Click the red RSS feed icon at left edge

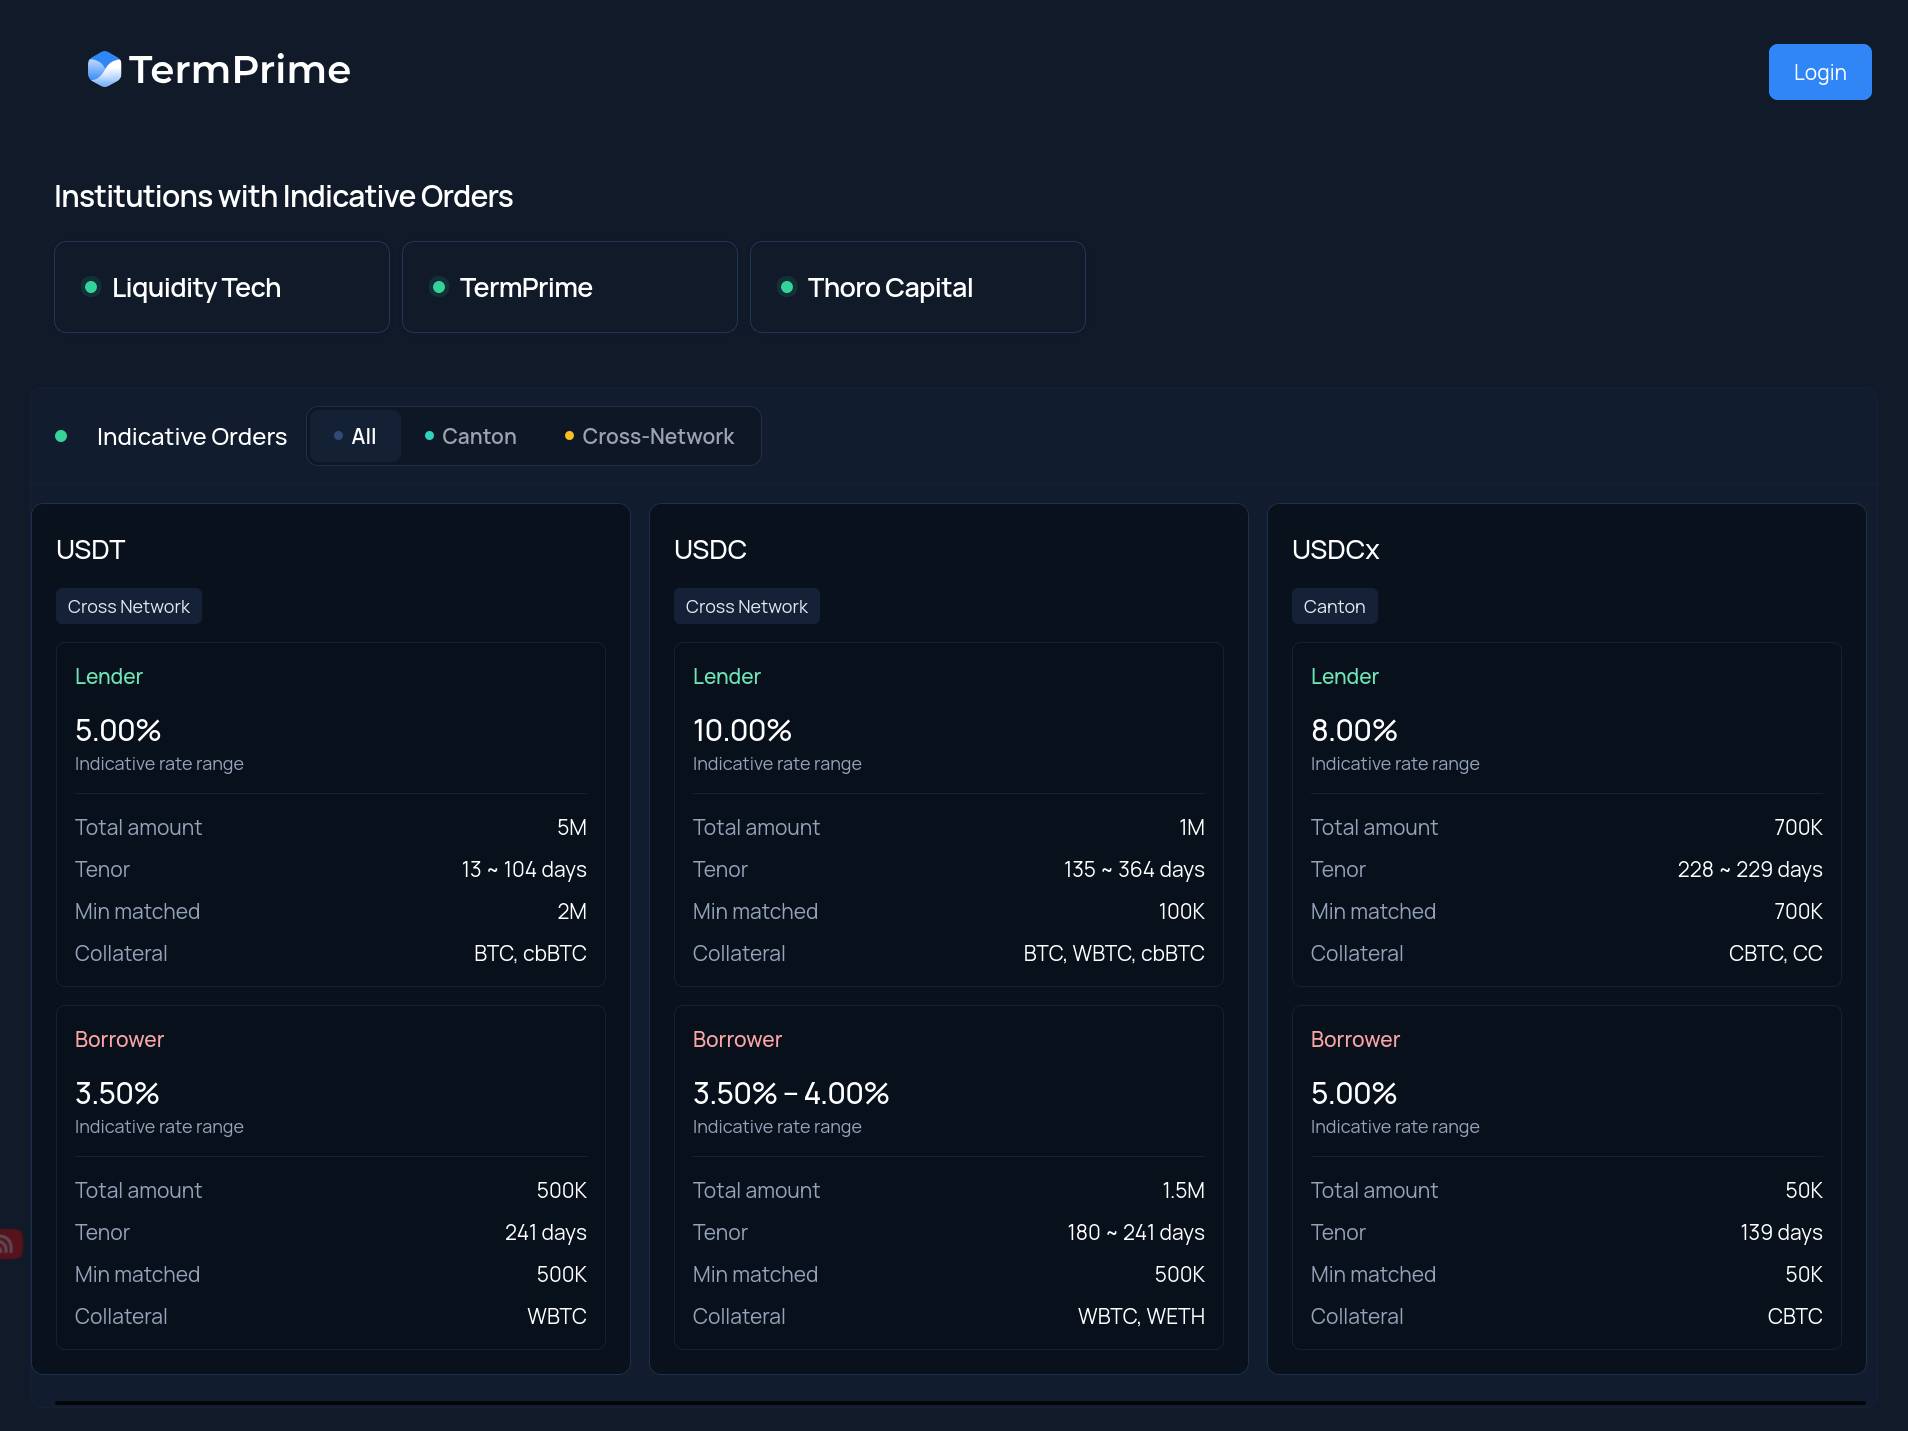pos(9,1243)
